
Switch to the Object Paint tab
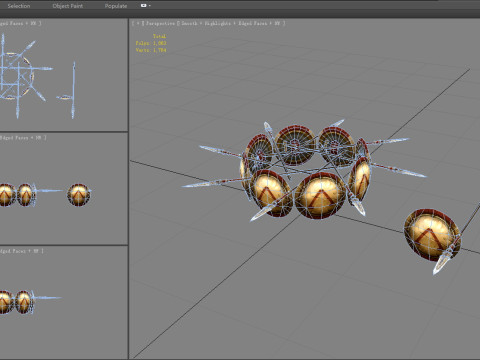(68, 6)
